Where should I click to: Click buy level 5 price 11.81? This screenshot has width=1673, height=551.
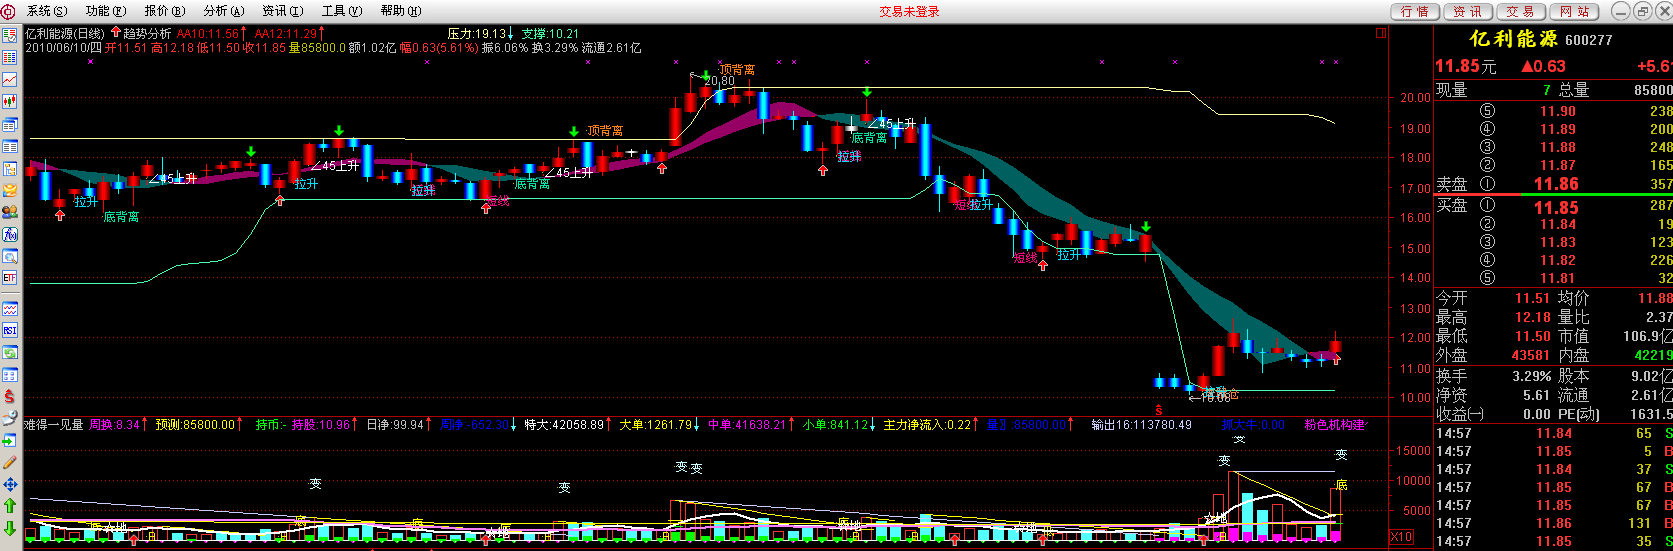(x=1558, y=278)
